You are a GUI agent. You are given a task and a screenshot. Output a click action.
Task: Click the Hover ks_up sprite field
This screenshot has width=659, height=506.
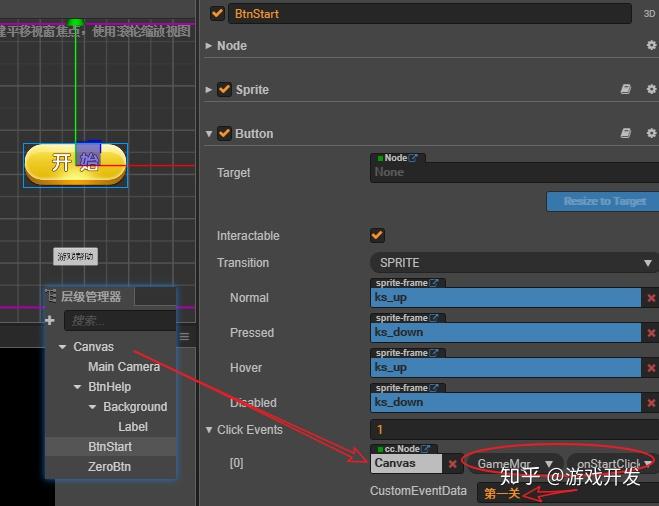pyautogui.click(x=506, y=367)
